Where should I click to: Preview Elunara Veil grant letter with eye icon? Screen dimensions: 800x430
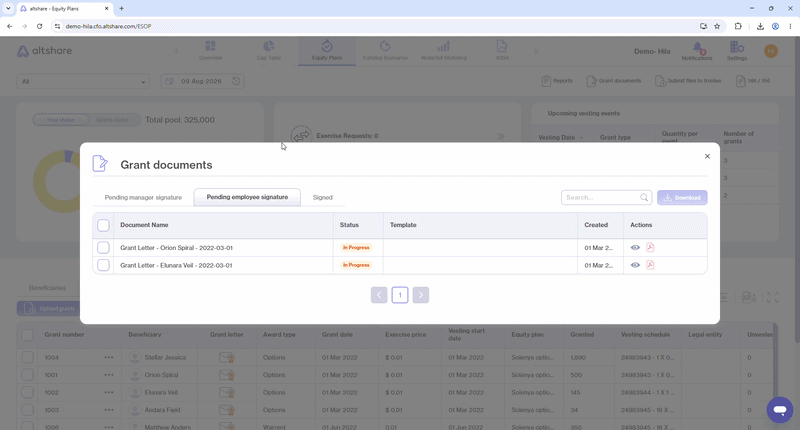coord(635,265)
